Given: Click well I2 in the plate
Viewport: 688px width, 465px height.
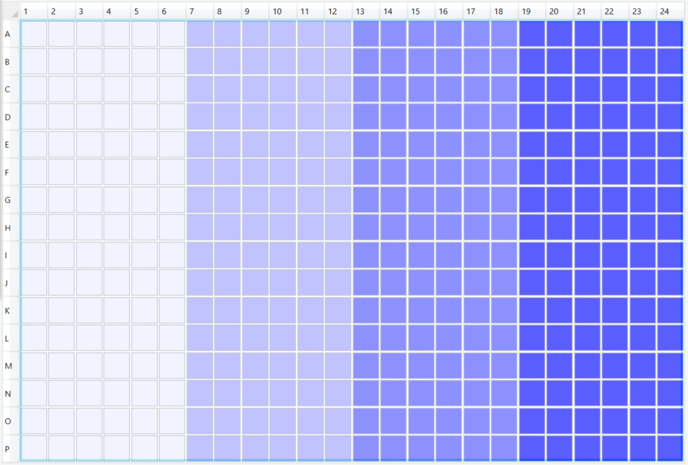Looking at the screenshot, I should coord(61,255).
